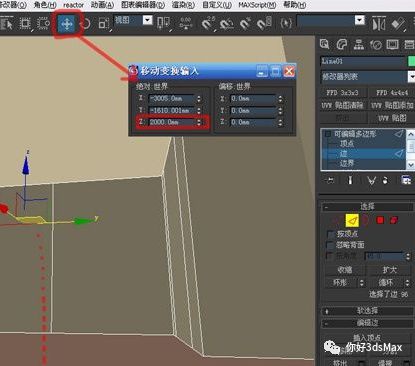Click the 循环 button
415x366 pixels.
point(386,283)
